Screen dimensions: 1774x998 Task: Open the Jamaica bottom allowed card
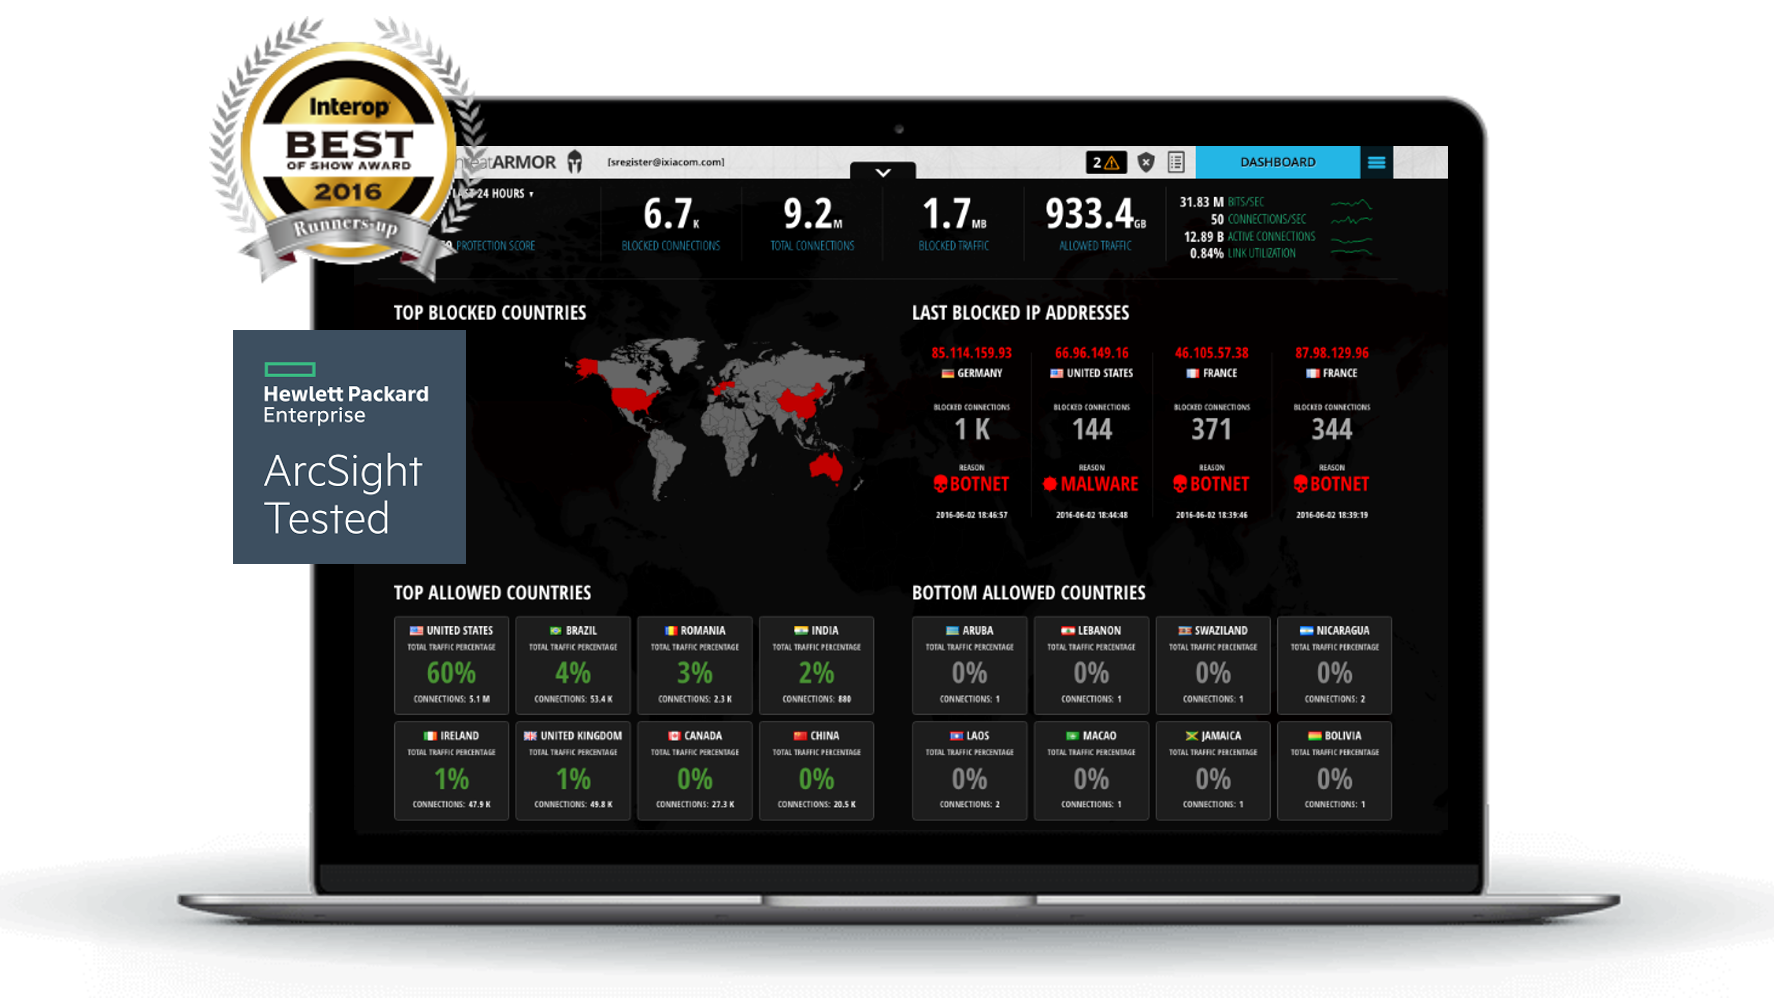point(1213,771)
